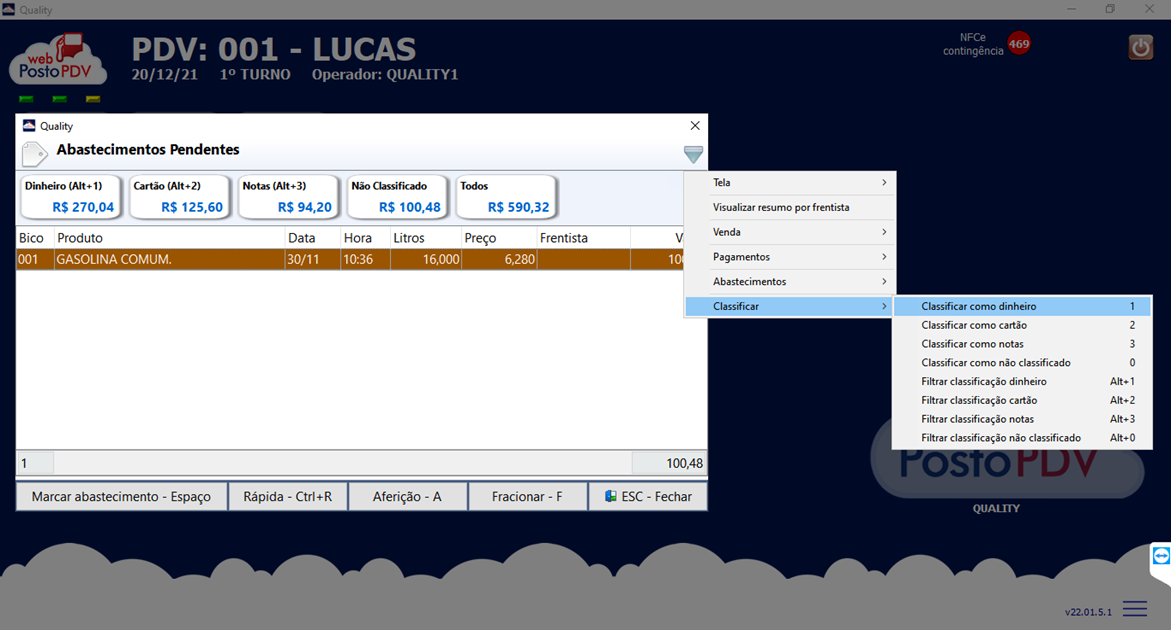Show Todos fuelings total card
This screenshot has width=1171, height=630.
pos(506,197)
